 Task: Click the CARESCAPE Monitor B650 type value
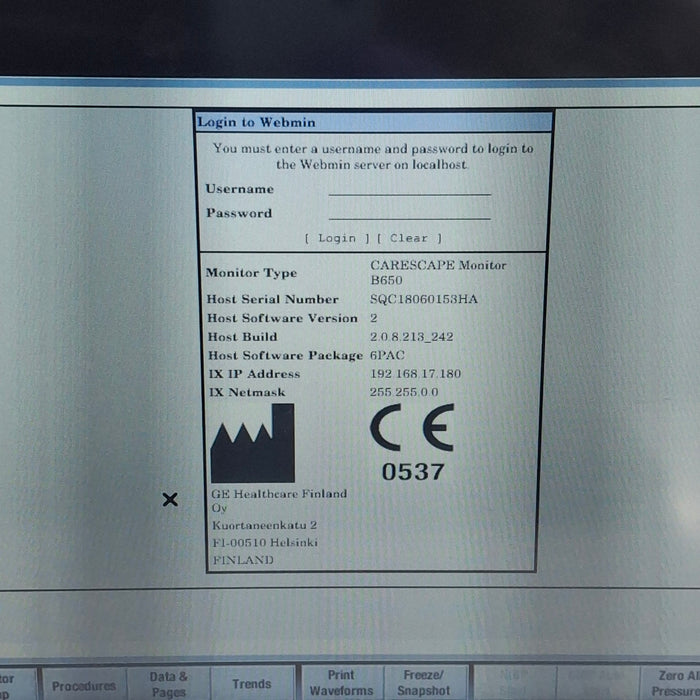coord(438,272)
